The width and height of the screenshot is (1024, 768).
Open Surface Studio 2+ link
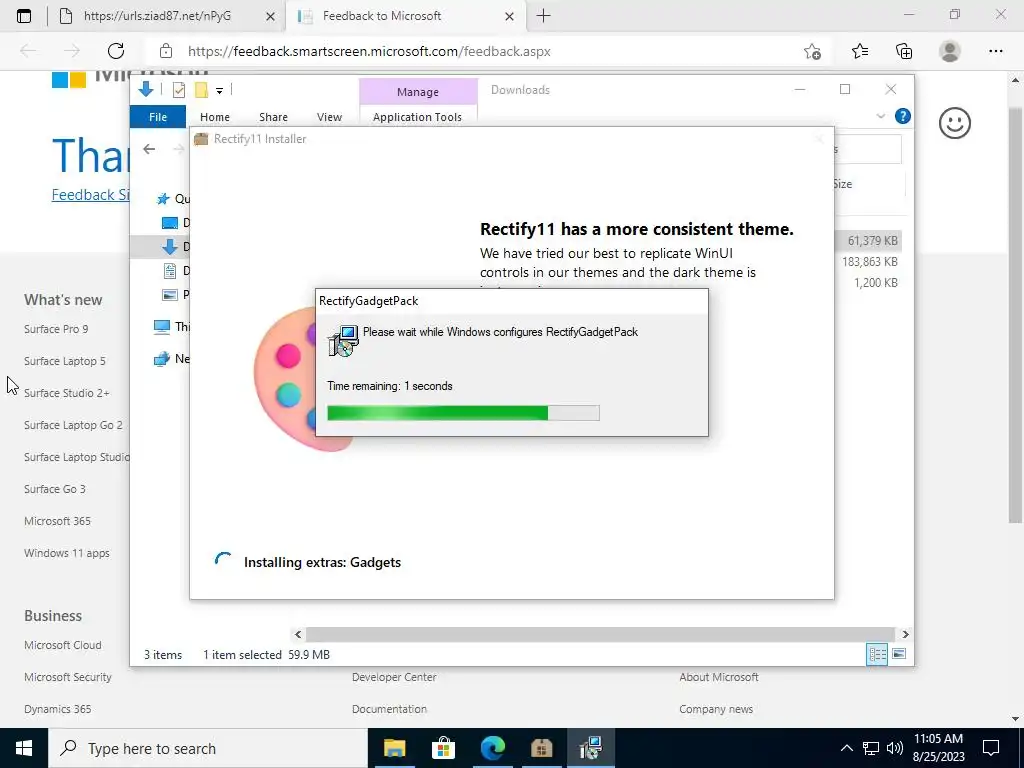(x=67, y=393)
